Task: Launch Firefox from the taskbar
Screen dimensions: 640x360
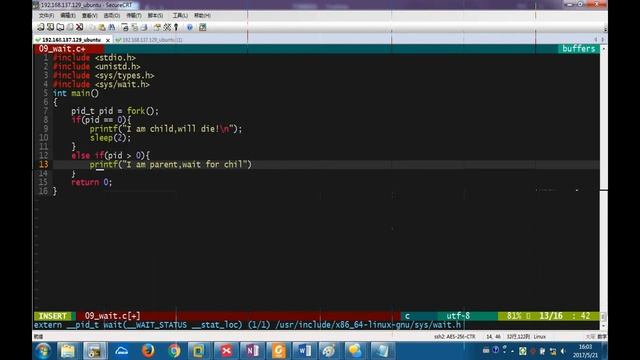Action: (x=148, y=351)
